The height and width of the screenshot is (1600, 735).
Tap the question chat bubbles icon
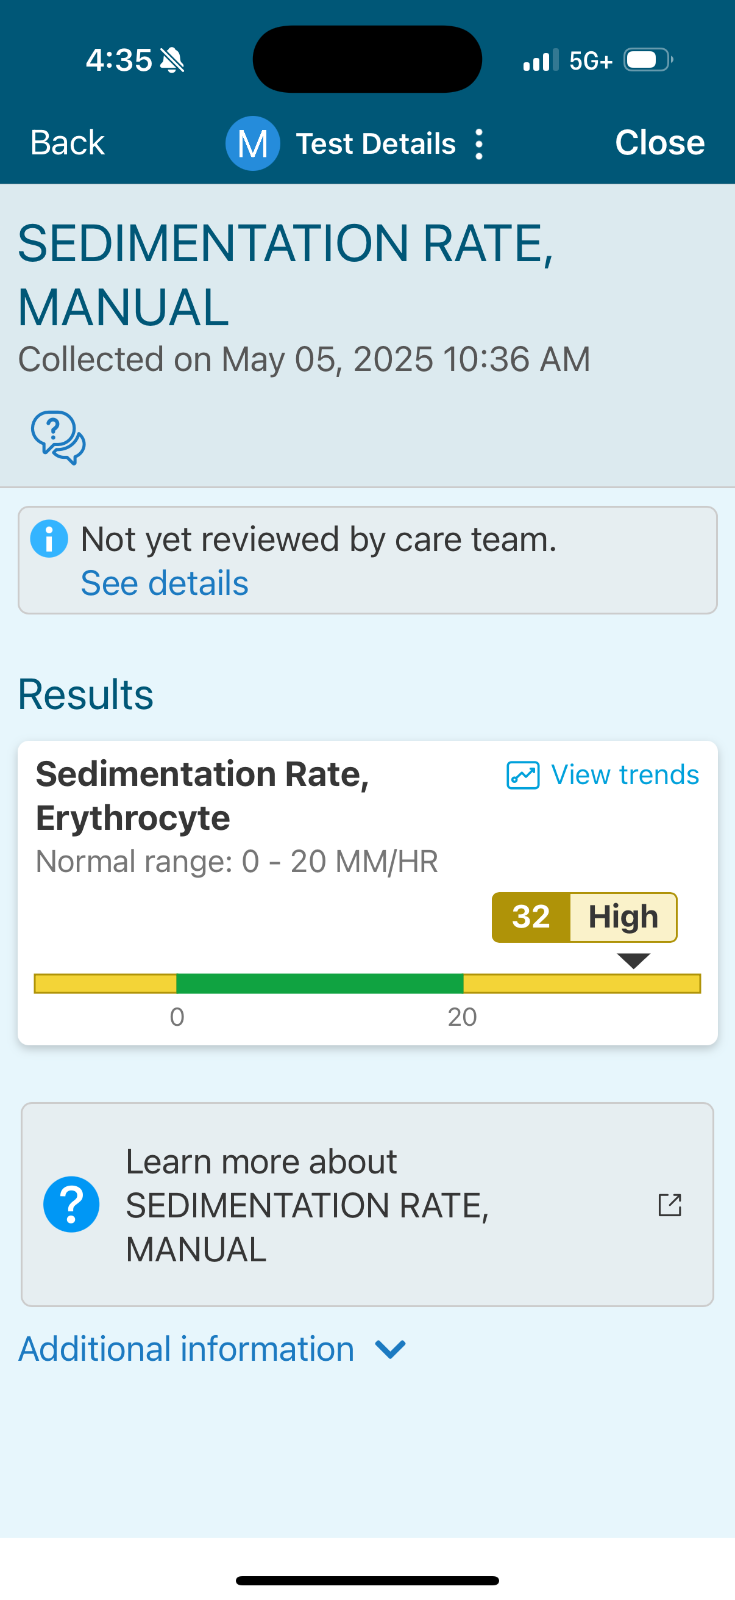tap(58, 437)
